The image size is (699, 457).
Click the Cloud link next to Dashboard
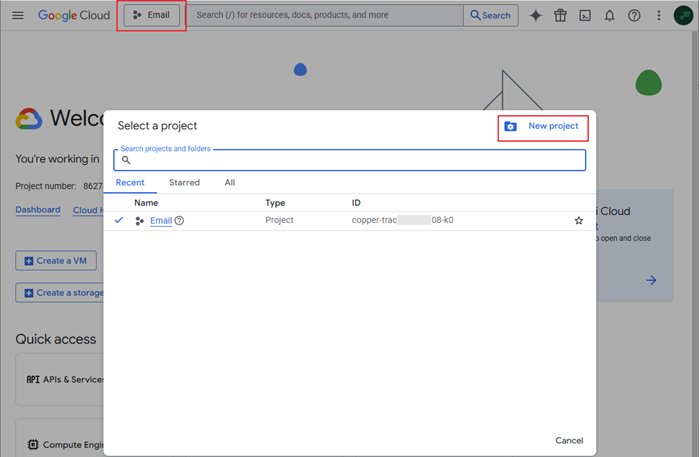tap(88, 210)
